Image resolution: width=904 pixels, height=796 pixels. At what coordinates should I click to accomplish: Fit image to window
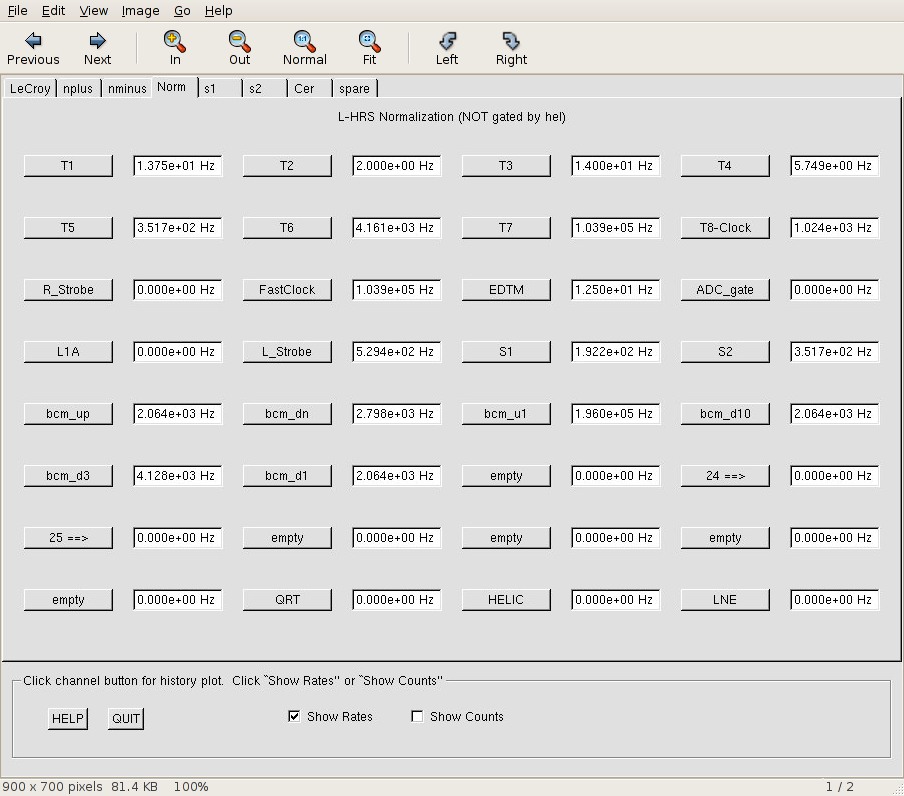(369, 48)
